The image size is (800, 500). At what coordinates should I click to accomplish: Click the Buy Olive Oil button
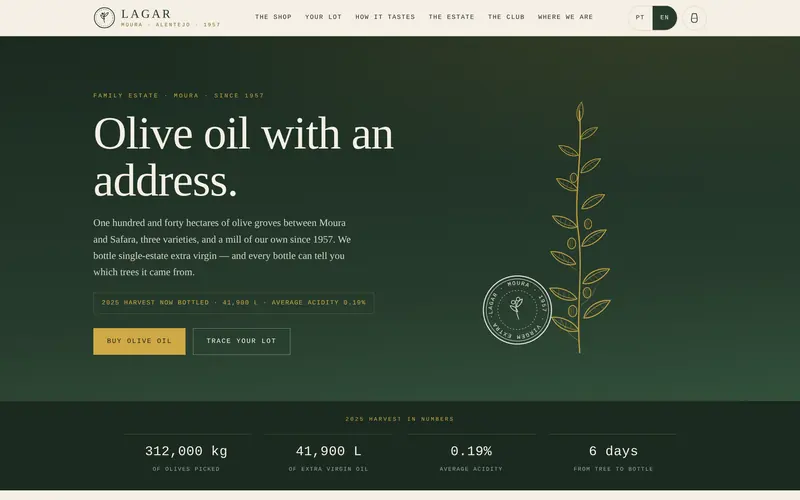pos(139,341)
